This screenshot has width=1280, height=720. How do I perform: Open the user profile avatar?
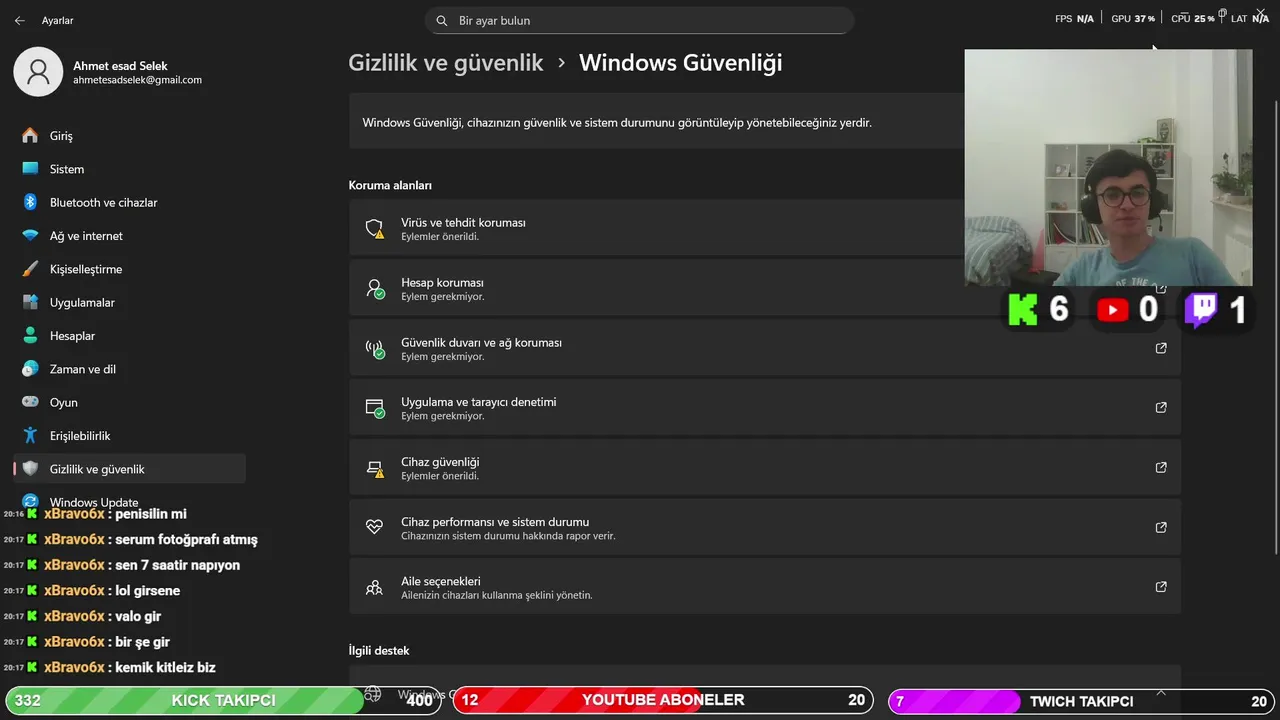(x=38, y=72)
